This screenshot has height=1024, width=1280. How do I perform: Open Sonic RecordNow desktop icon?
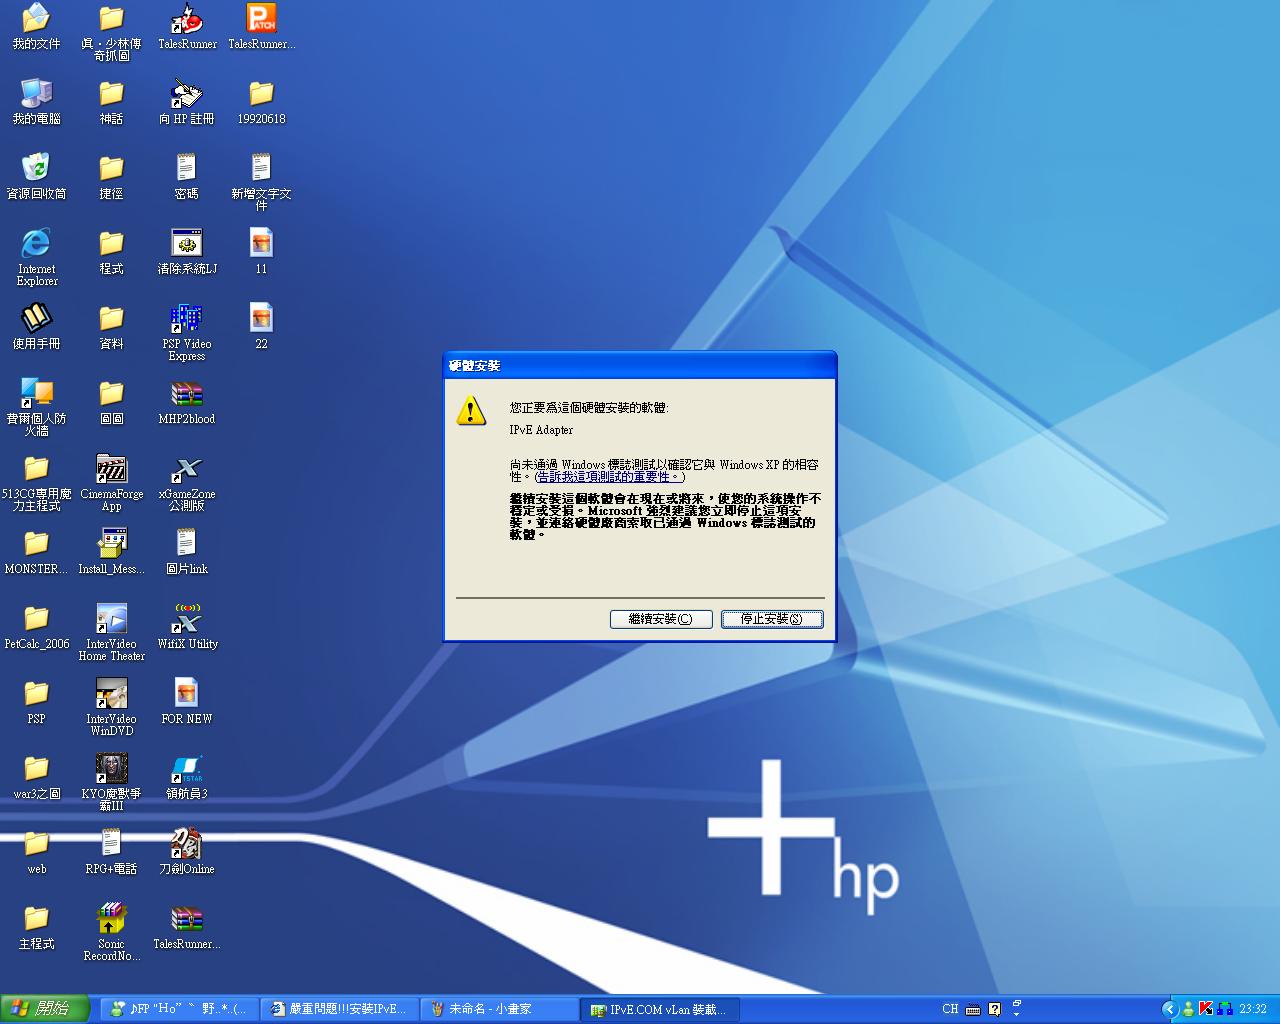[111, 918]
